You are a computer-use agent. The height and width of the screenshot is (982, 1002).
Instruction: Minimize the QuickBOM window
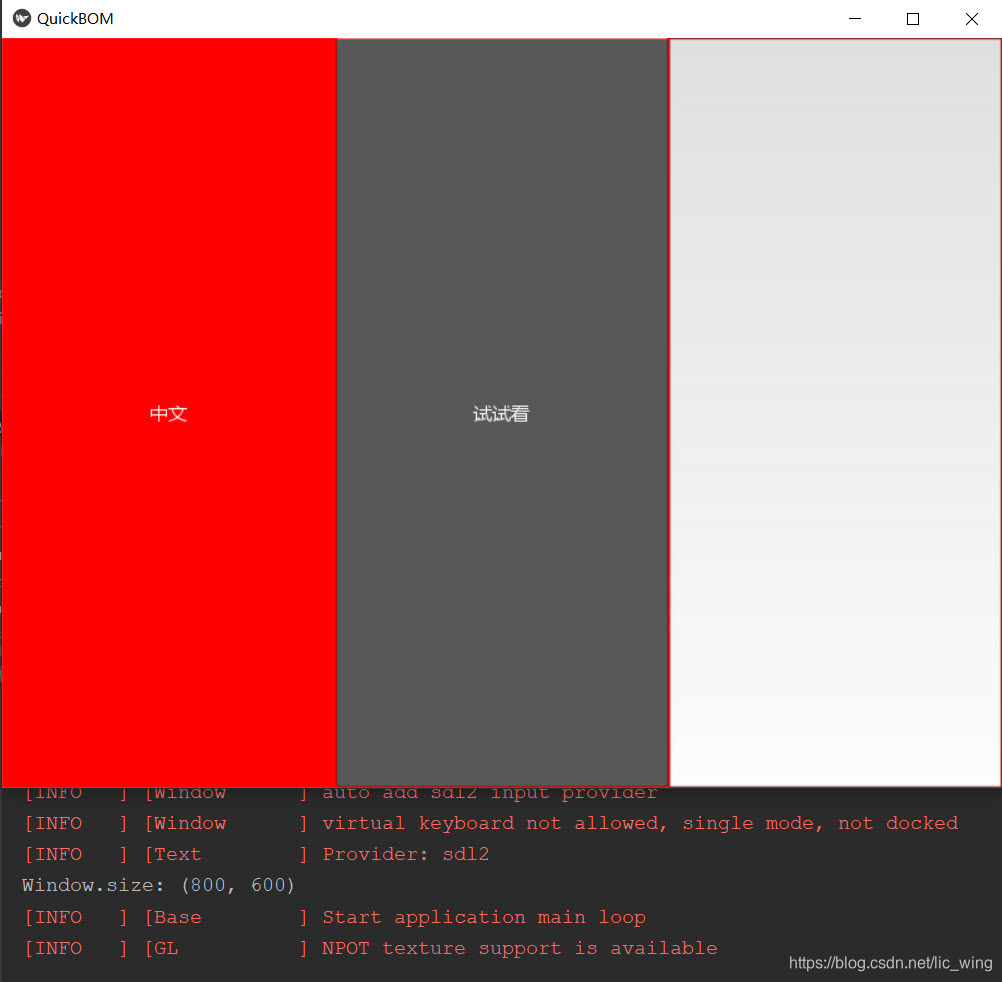(x=854, y=18)
